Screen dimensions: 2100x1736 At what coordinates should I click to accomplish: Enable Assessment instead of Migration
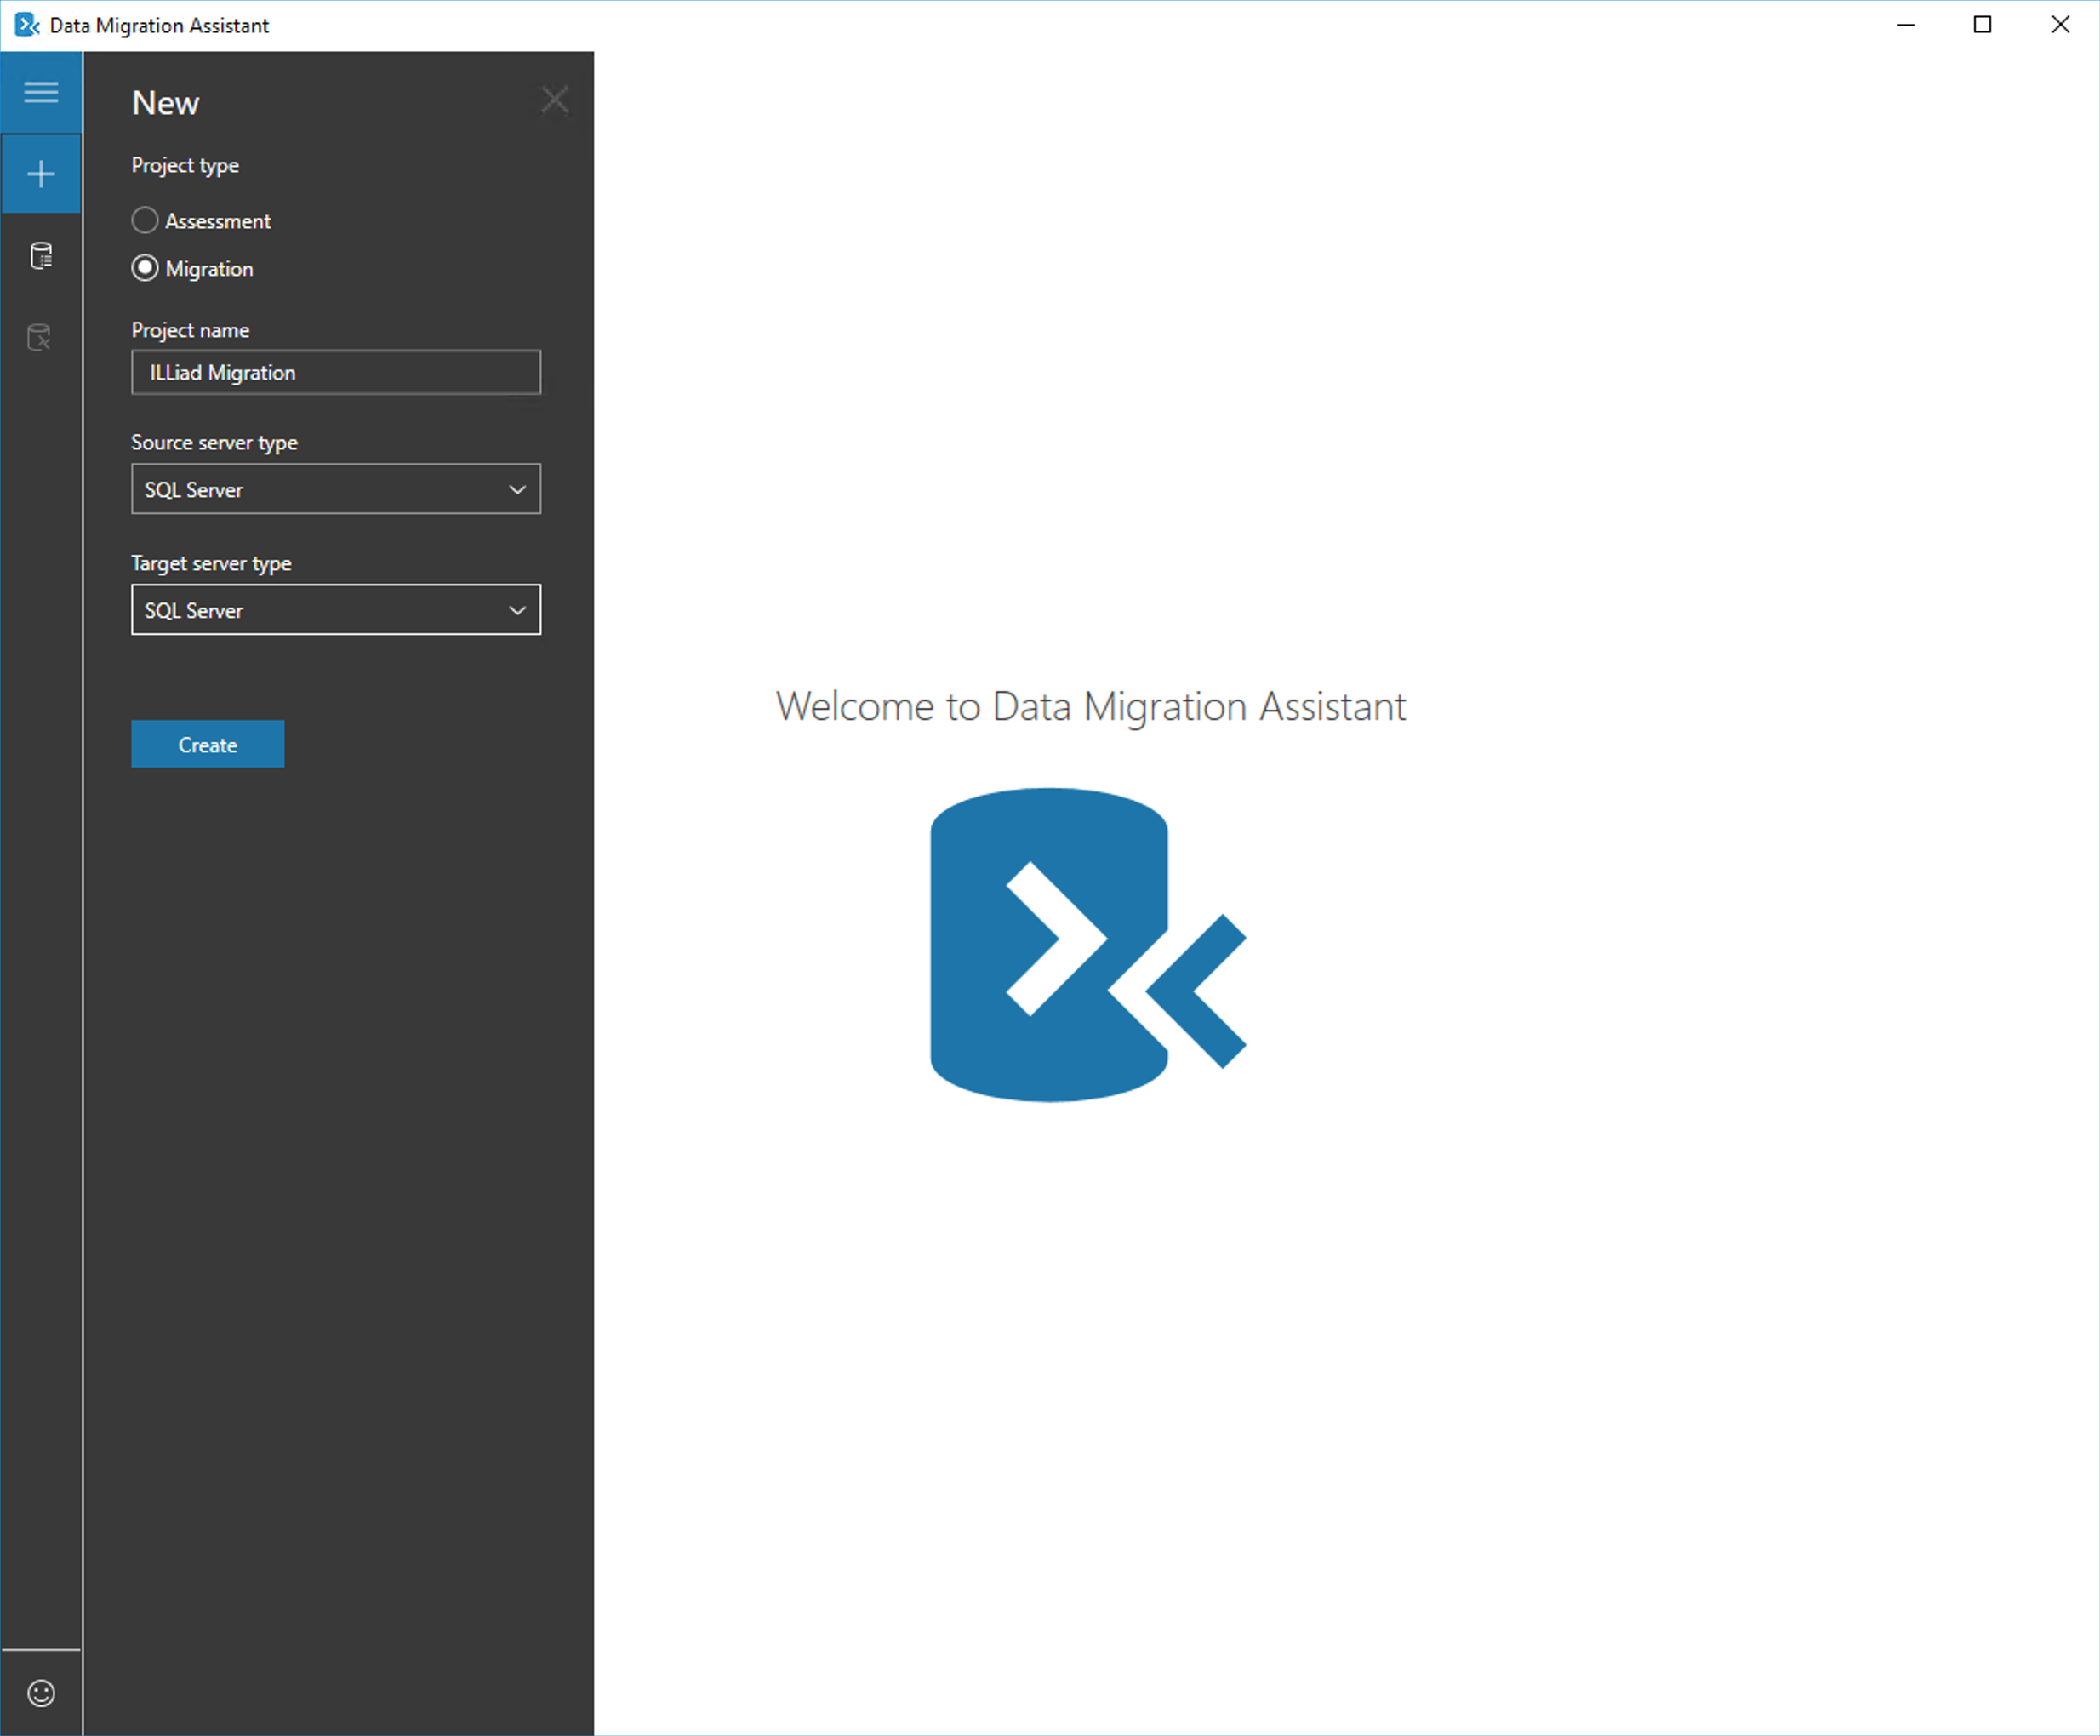145,220
